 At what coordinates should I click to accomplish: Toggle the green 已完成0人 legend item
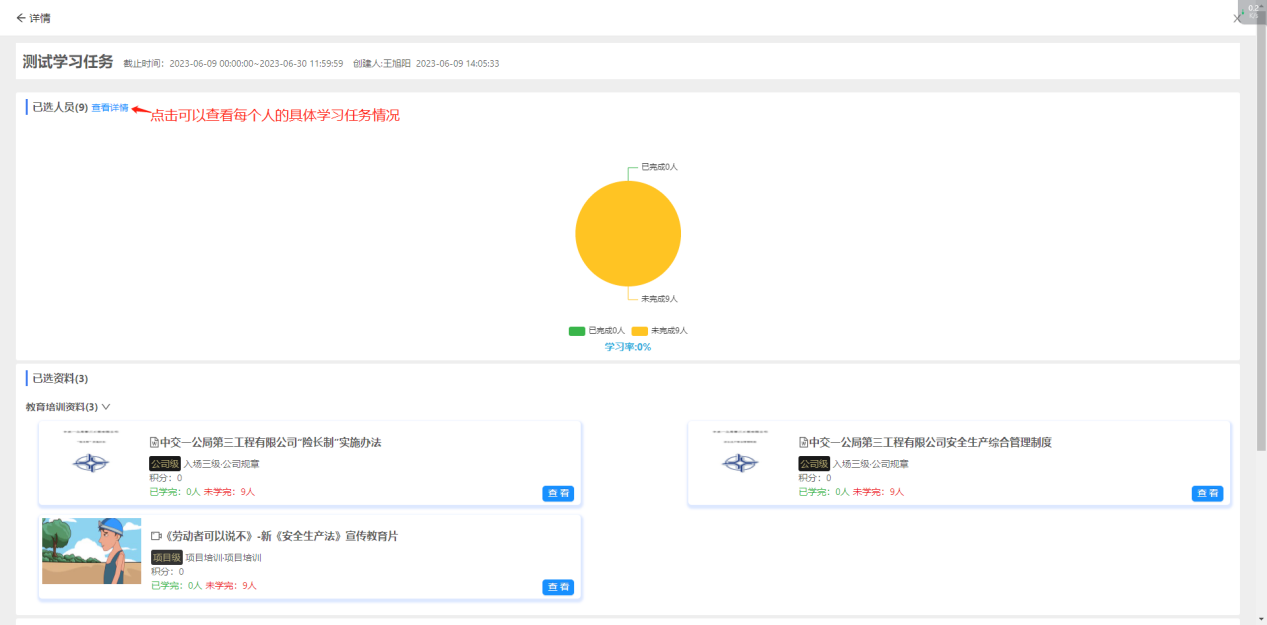coord(597,331)
